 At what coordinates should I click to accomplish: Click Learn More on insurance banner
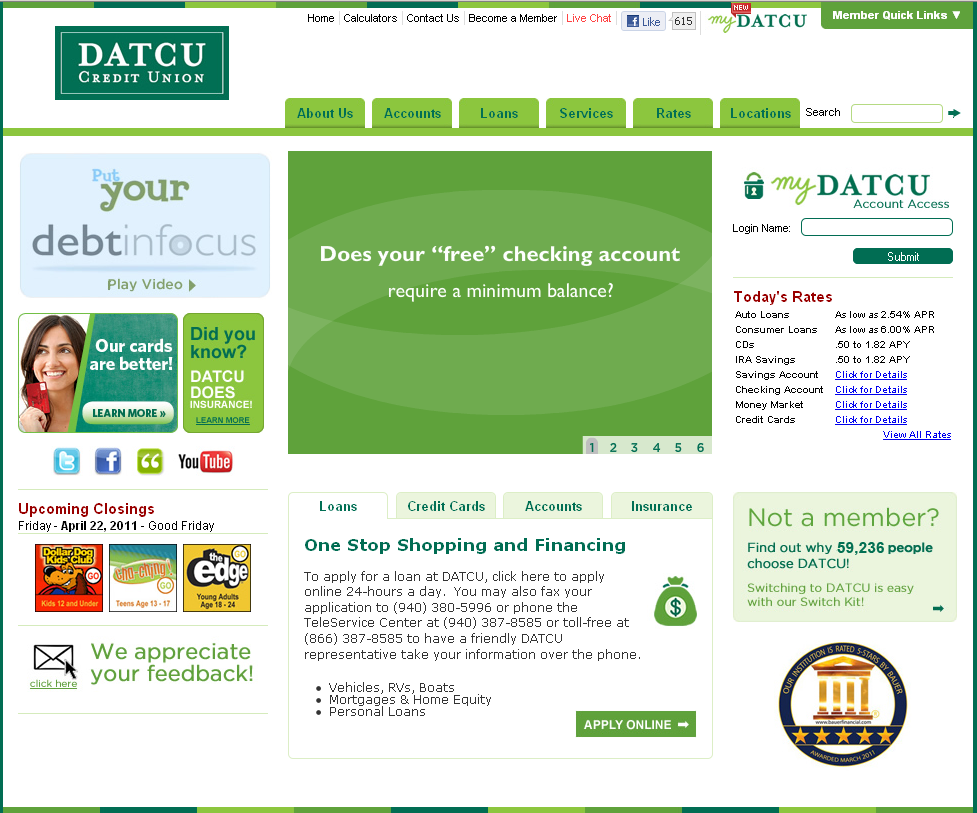222,420
